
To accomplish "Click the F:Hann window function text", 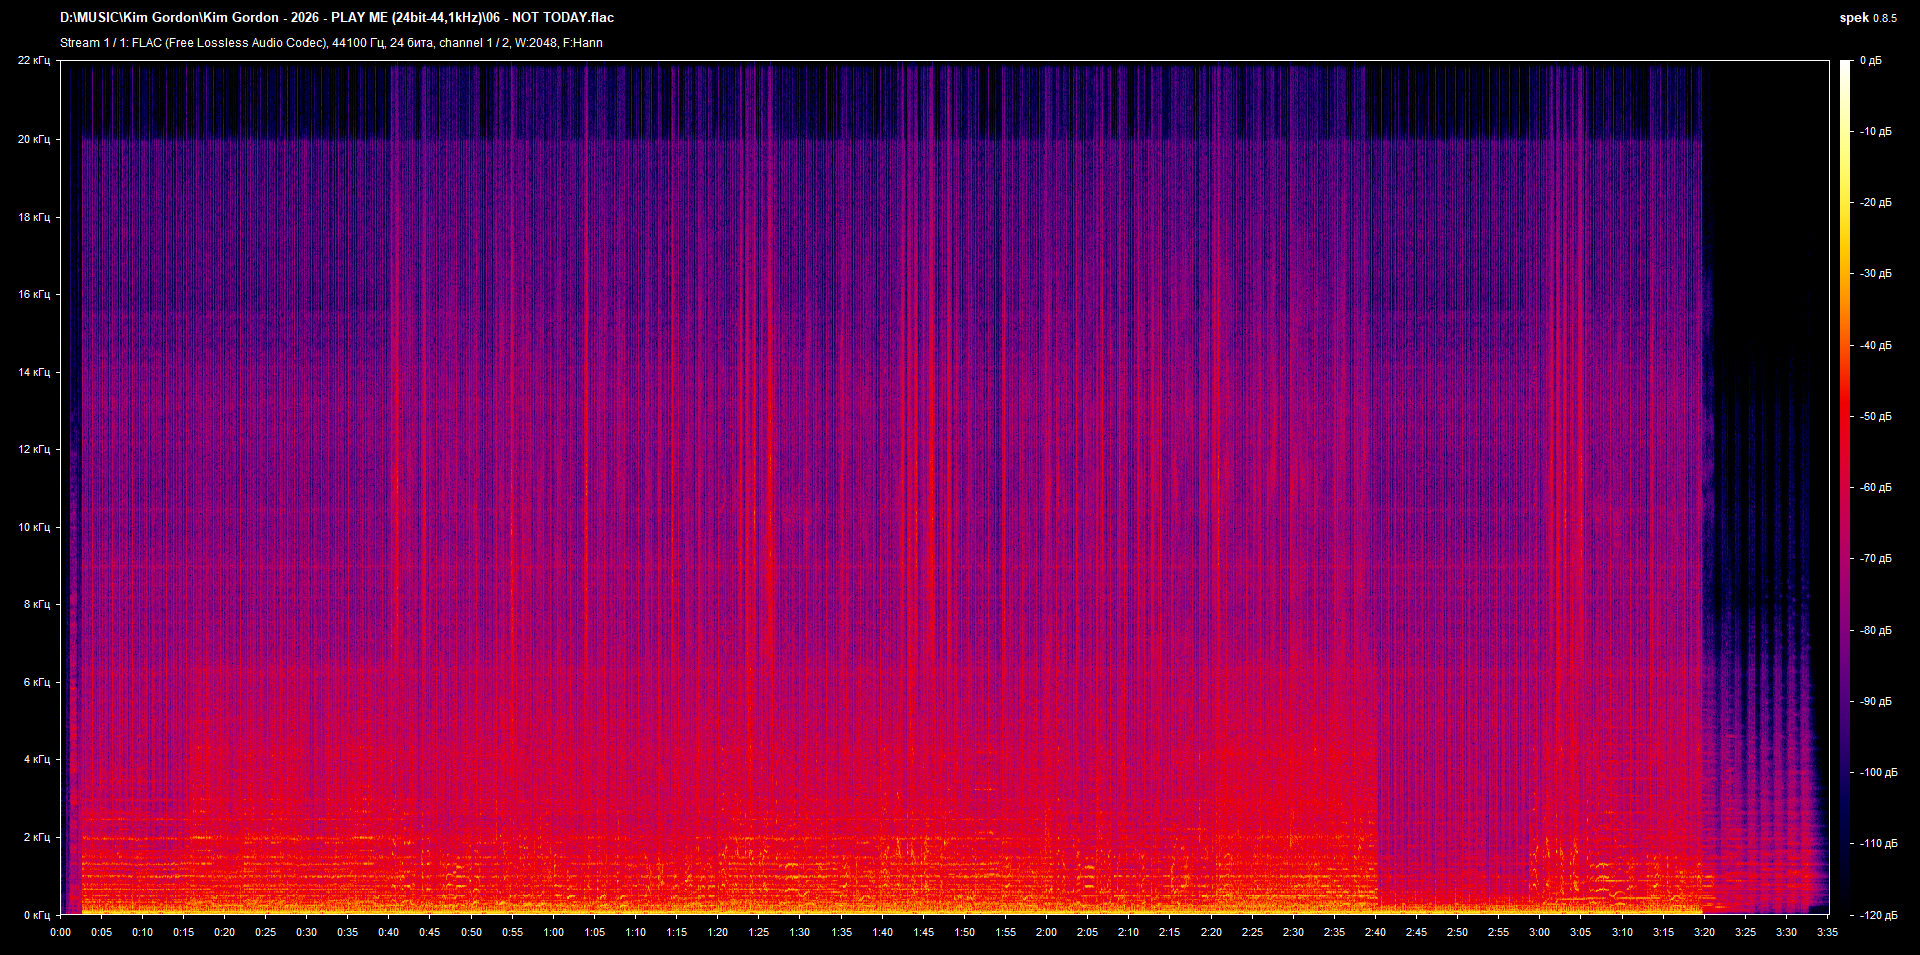I will point(583,42).
